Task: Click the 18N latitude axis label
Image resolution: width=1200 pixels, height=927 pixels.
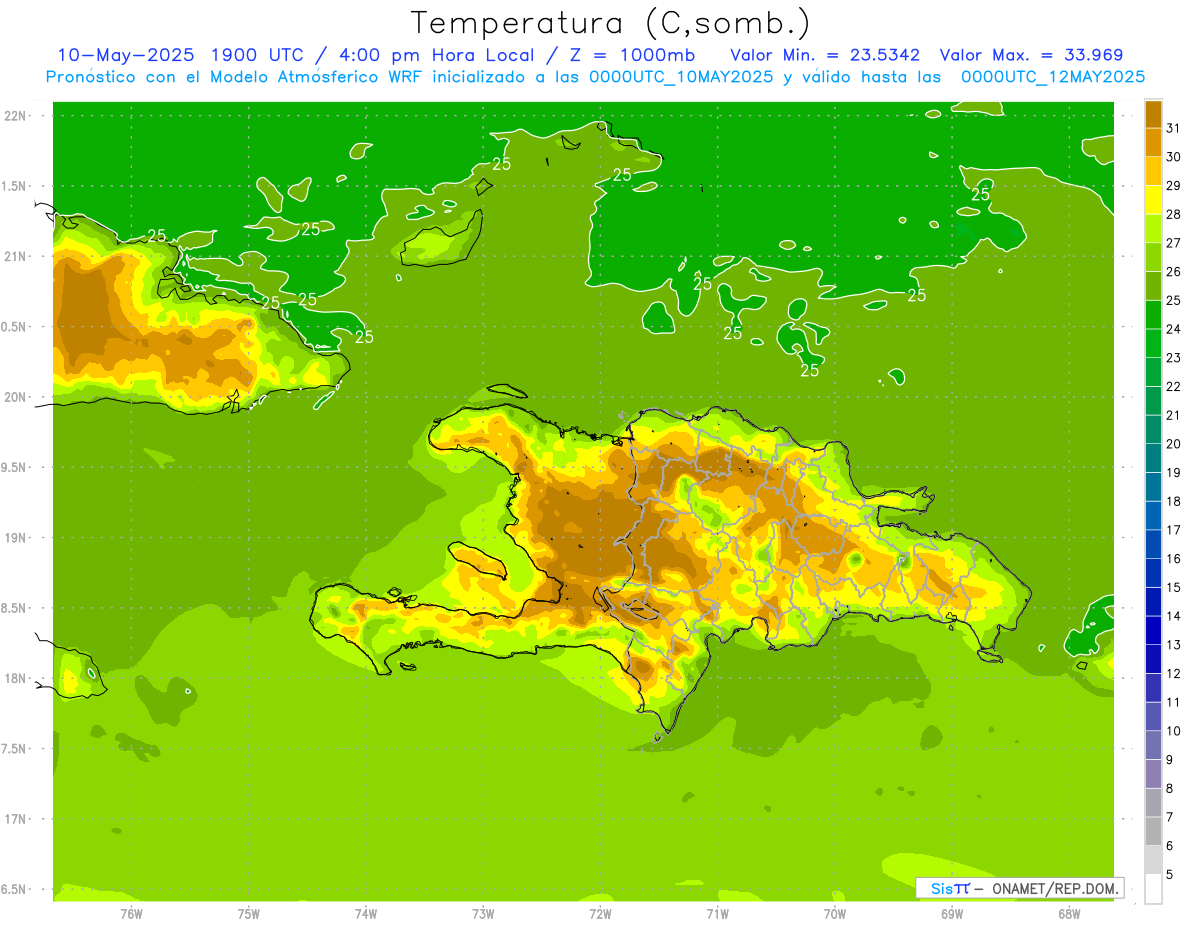Action: click(14, 679)
